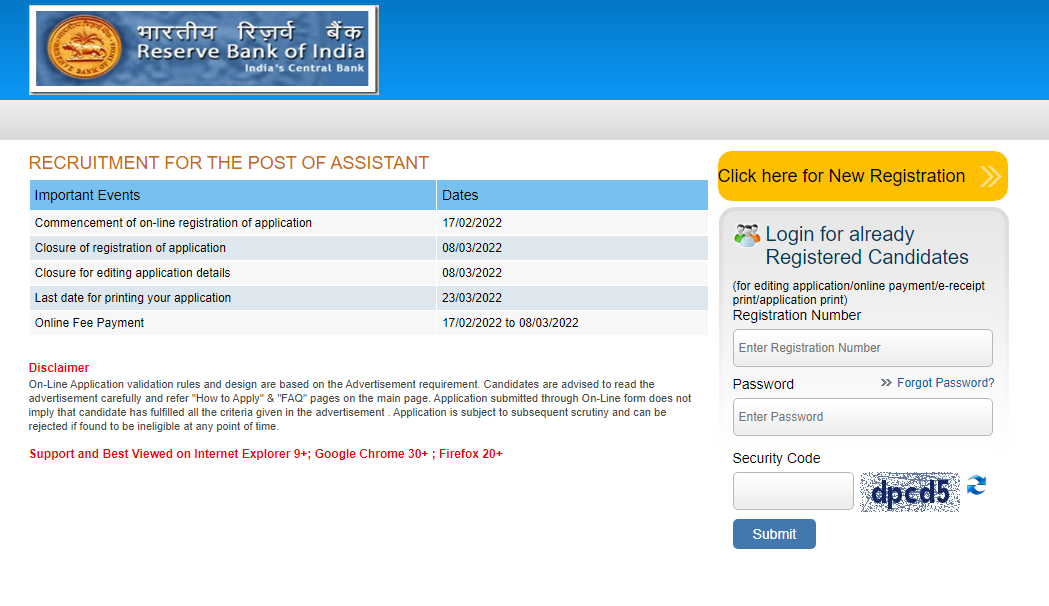Viewport: 1049px width, 606px height.
Task: Select the Important Events column header
Action: [x=233, y=195]
